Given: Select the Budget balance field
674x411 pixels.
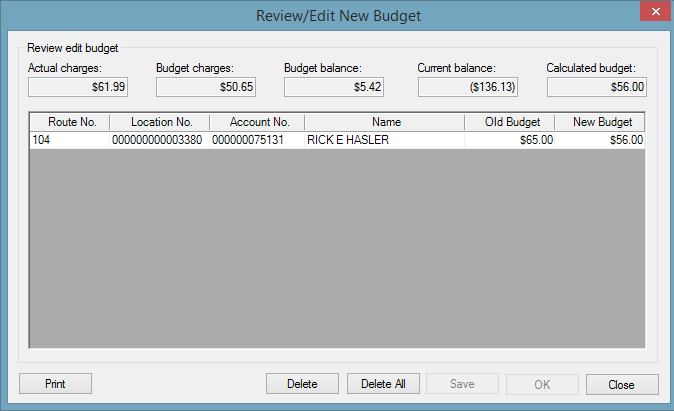Looking at the screenshot, I should (x=334, y=87).
